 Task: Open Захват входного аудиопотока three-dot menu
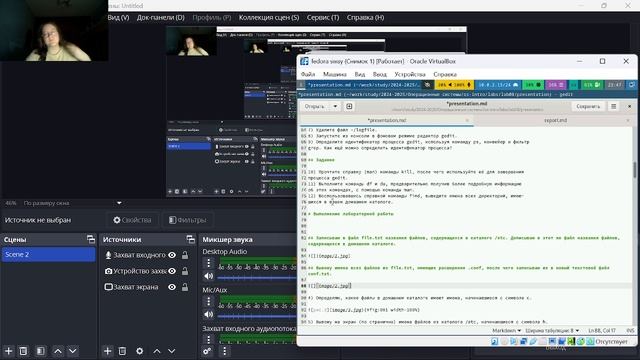[209, 339]
